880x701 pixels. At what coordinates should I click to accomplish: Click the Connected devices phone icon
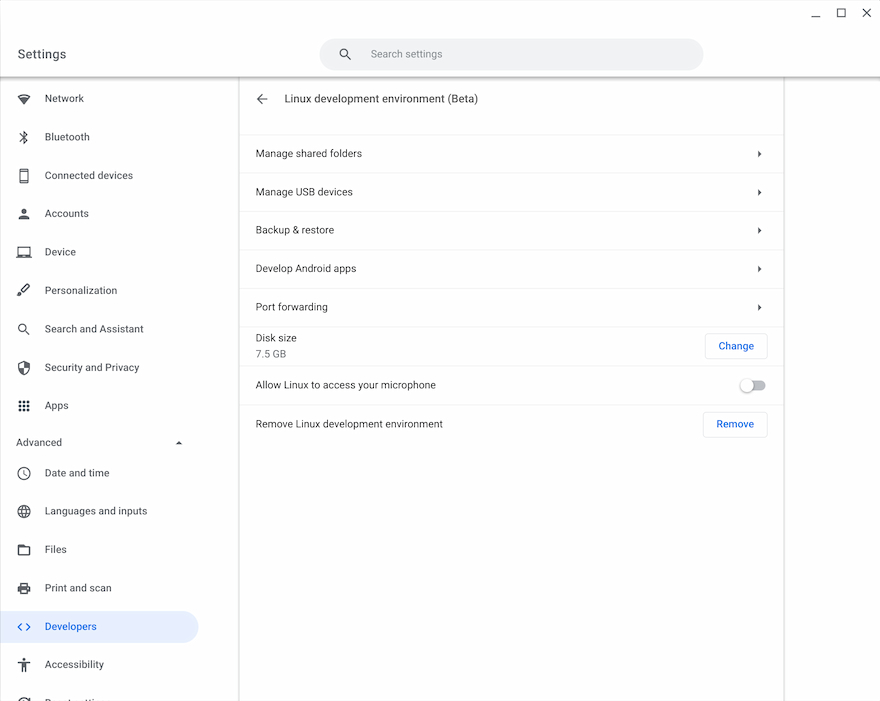click(x=24, y=176)
